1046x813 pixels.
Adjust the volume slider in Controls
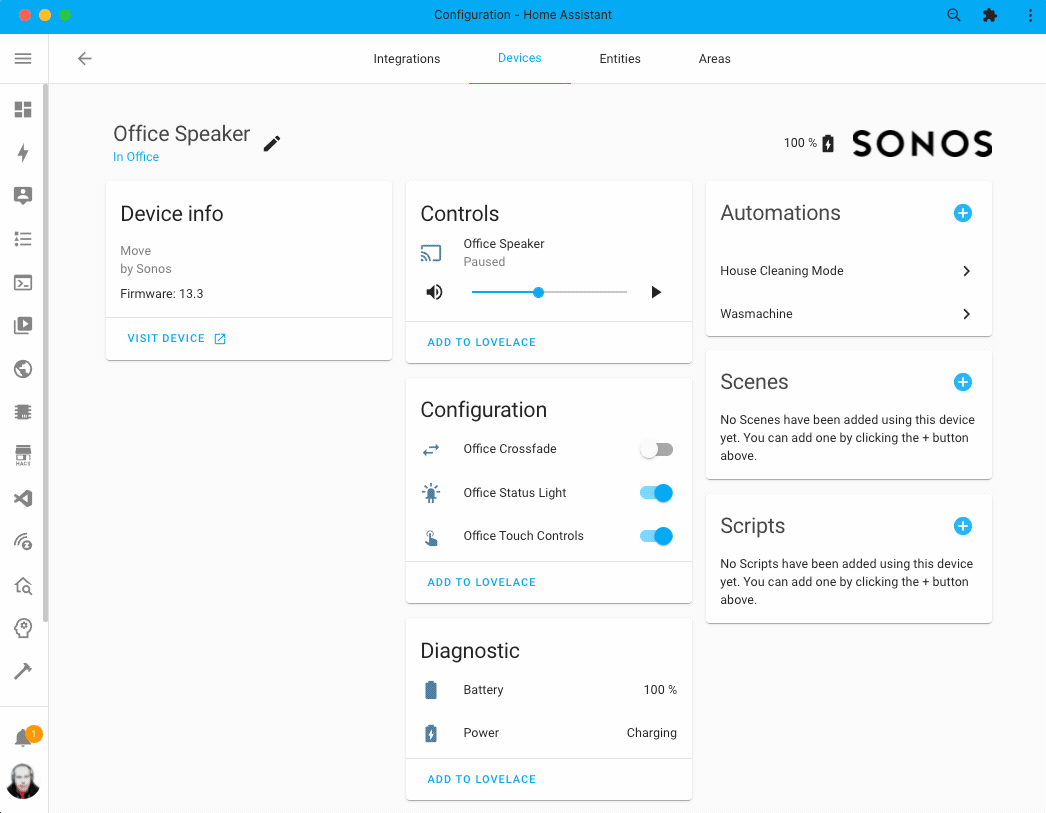(x=538, y=292)
